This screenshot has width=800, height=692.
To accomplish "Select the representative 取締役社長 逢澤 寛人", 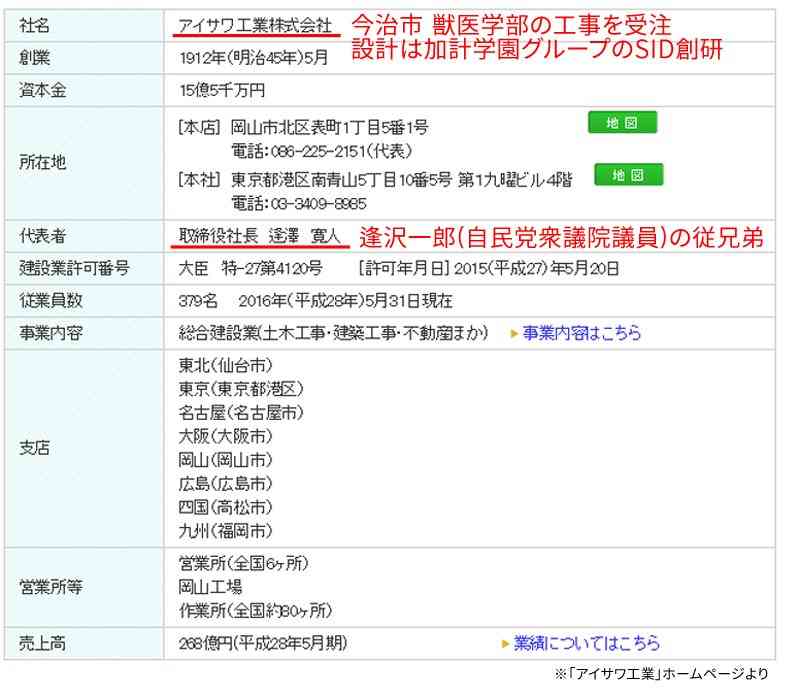I will 259,236.
